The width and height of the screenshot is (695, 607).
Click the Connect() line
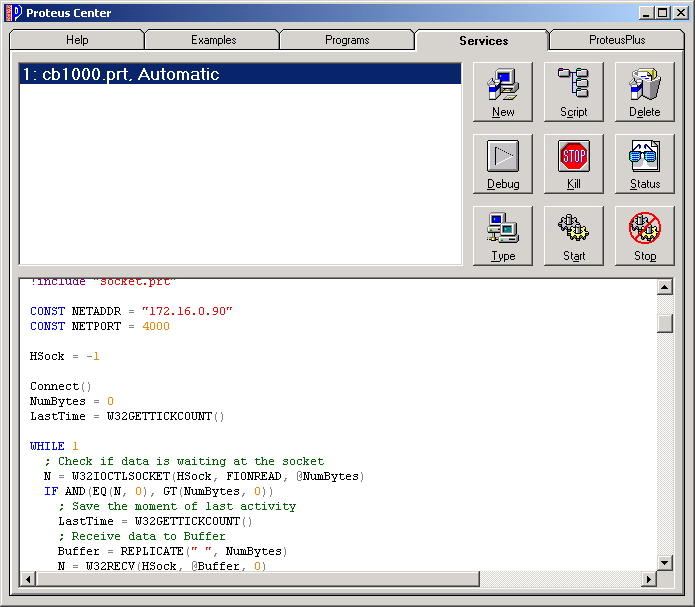point(61,386)
